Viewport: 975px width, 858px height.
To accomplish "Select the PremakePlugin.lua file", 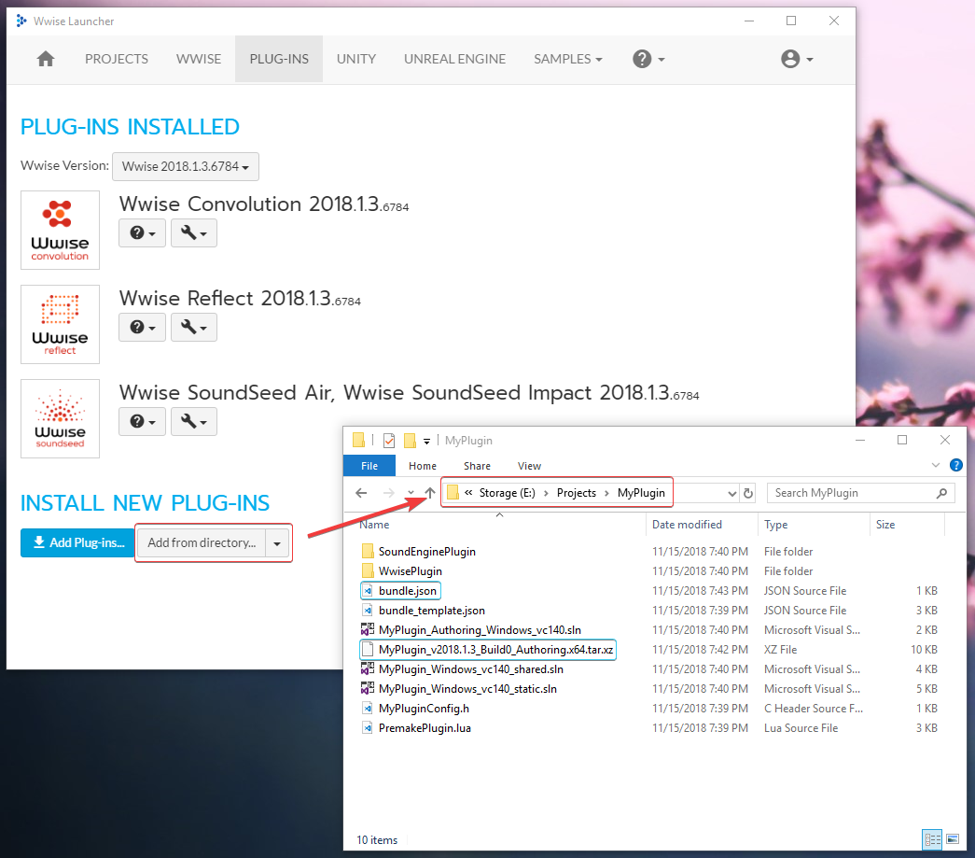I will 425,728.
